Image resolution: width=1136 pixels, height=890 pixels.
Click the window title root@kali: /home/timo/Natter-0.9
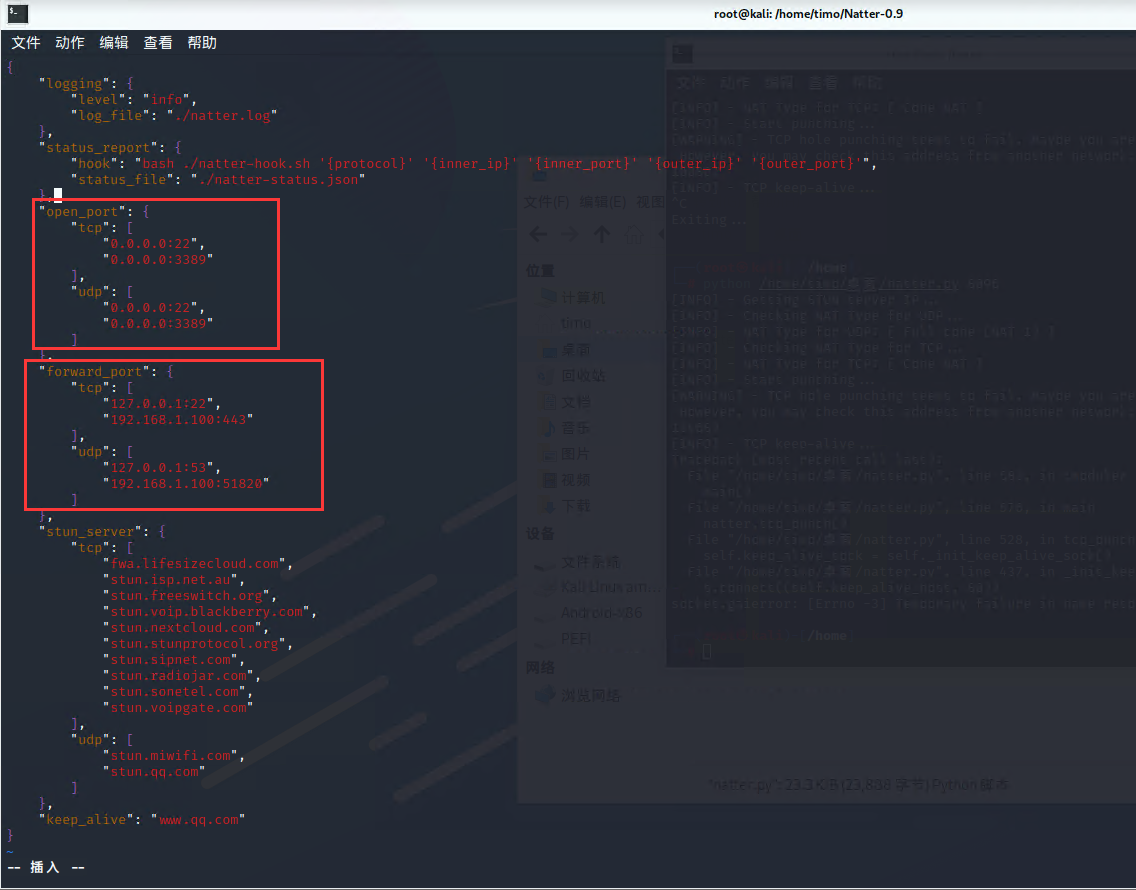coord(809,14)
